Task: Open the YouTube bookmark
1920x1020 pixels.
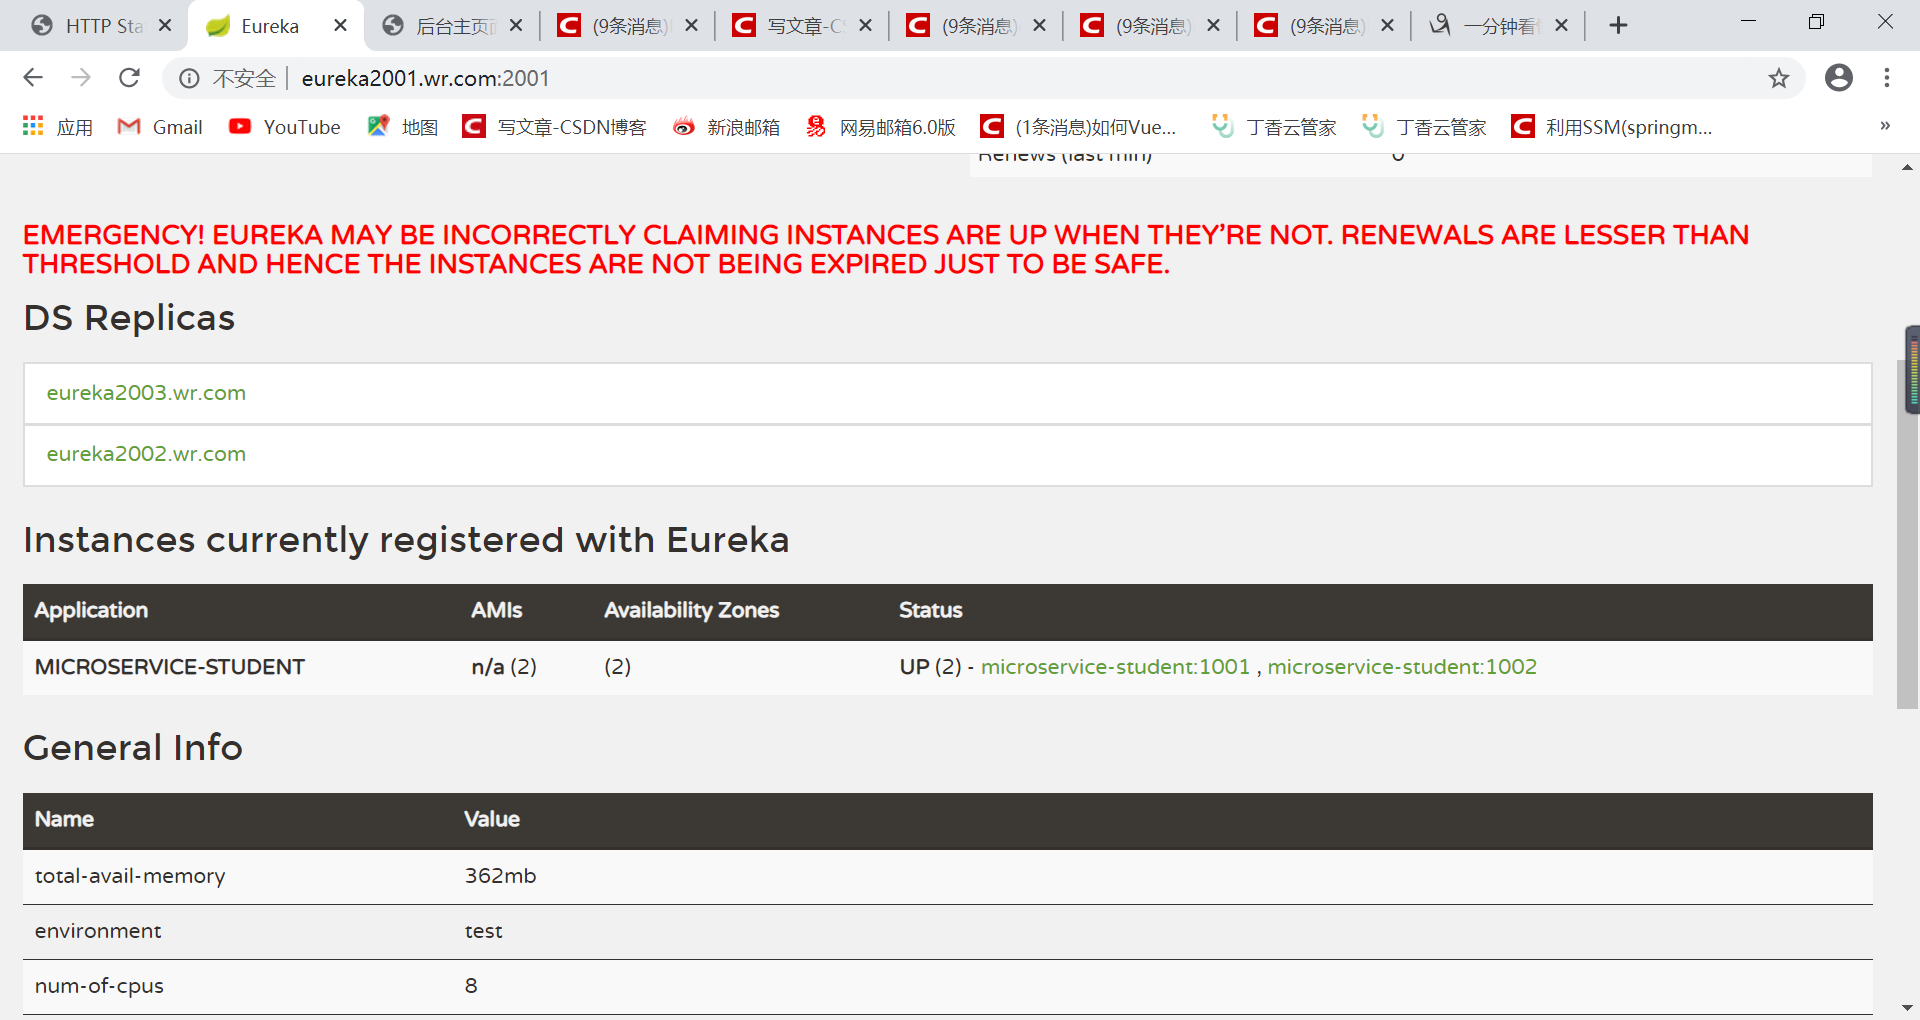Action: point(285,127)
